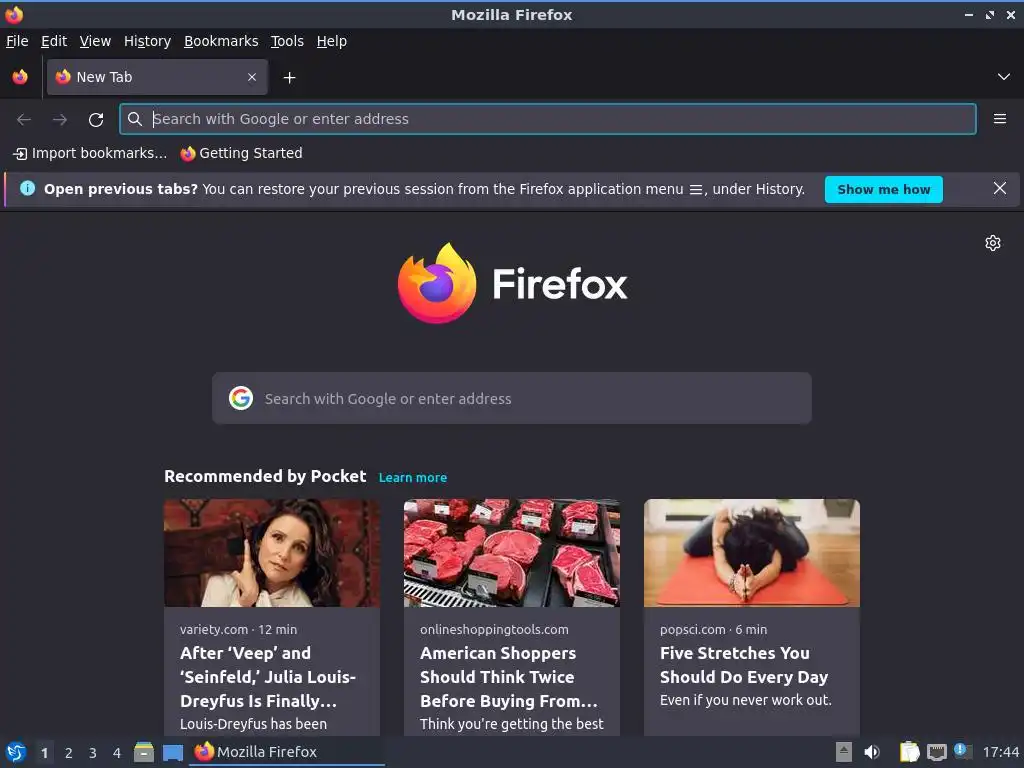
Task: Click 'variety.com · 12 min' text
Action: coord(238,630)
